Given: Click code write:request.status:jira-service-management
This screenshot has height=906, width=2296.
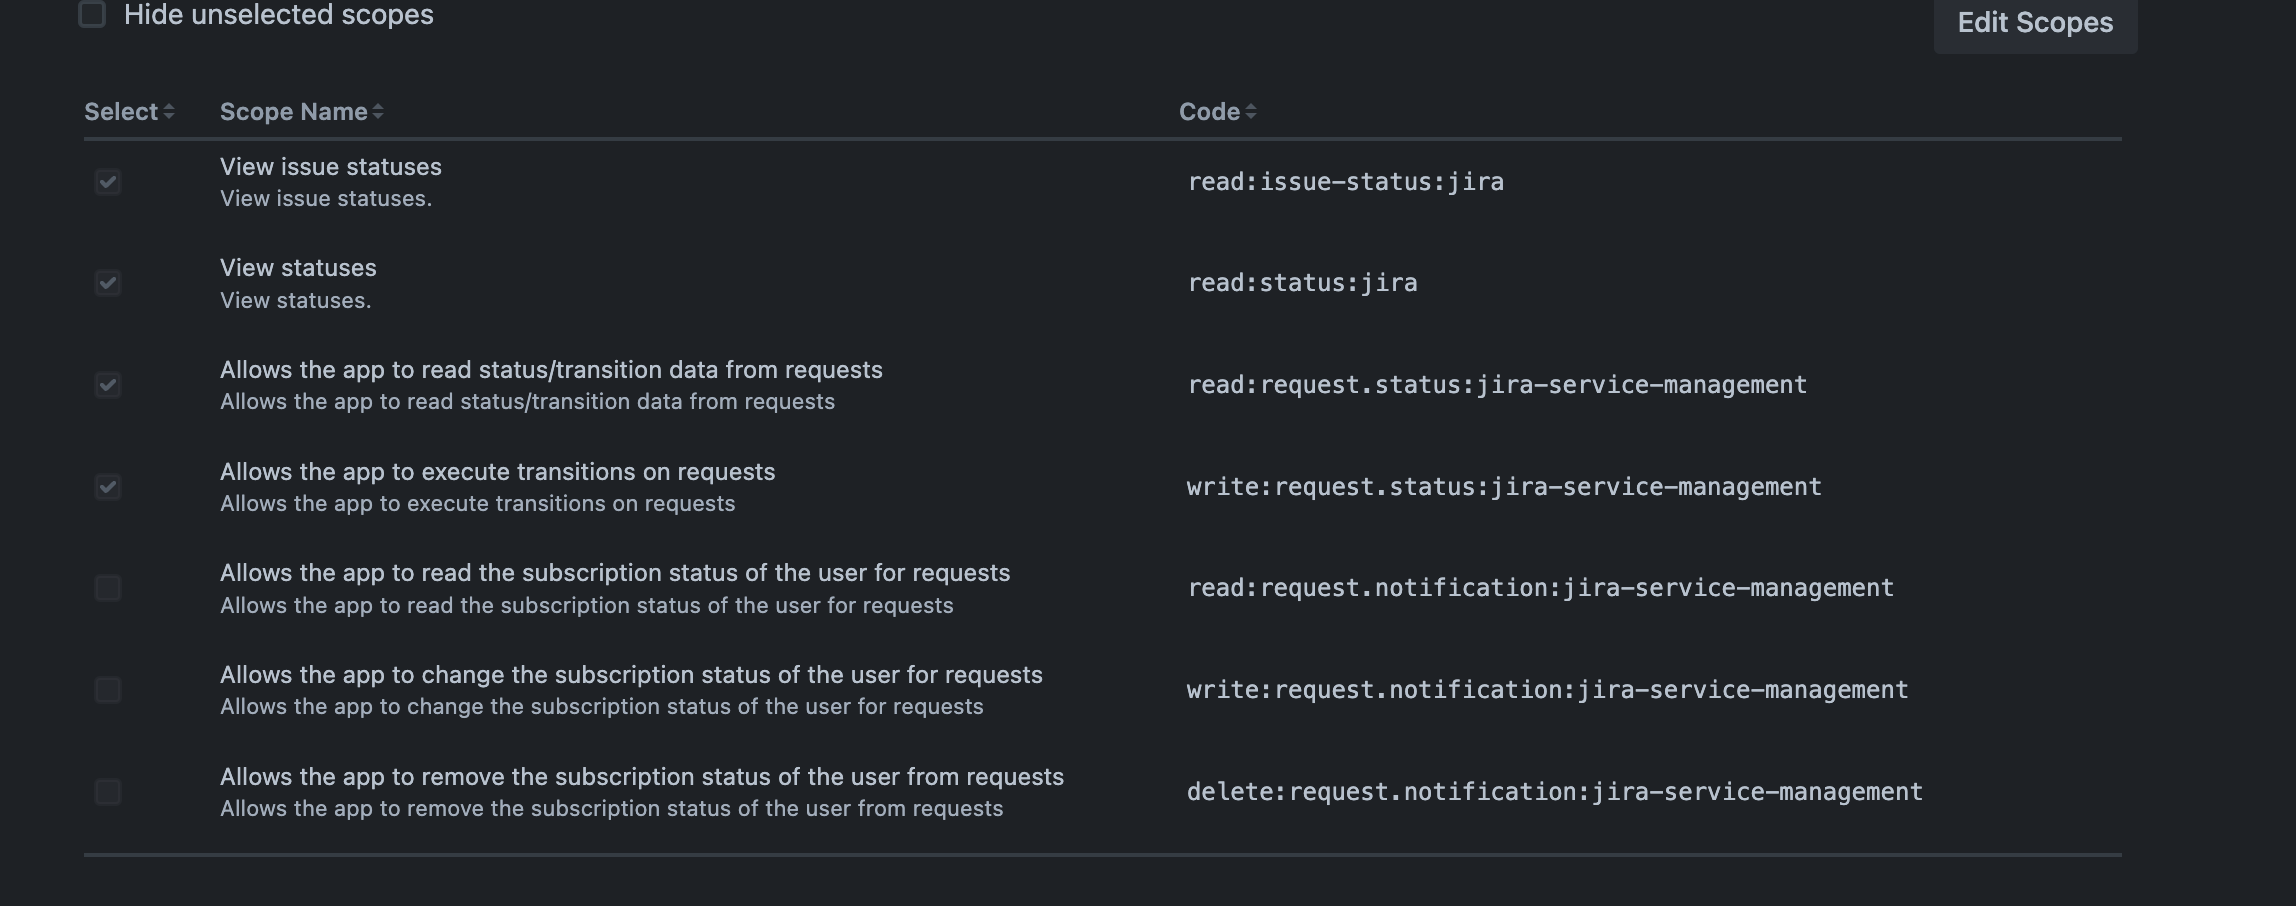Looking at the screenshot, I should pyautogui.click(x=1504, y=487).
